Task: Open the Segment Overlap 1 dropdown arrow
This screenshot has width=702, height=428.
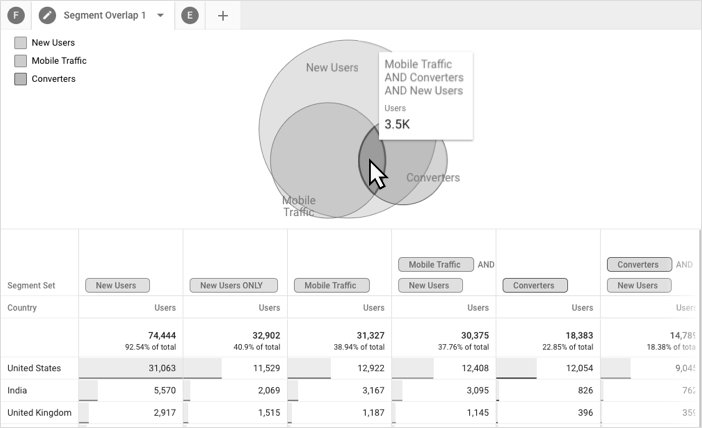Action: coord(160,16)
